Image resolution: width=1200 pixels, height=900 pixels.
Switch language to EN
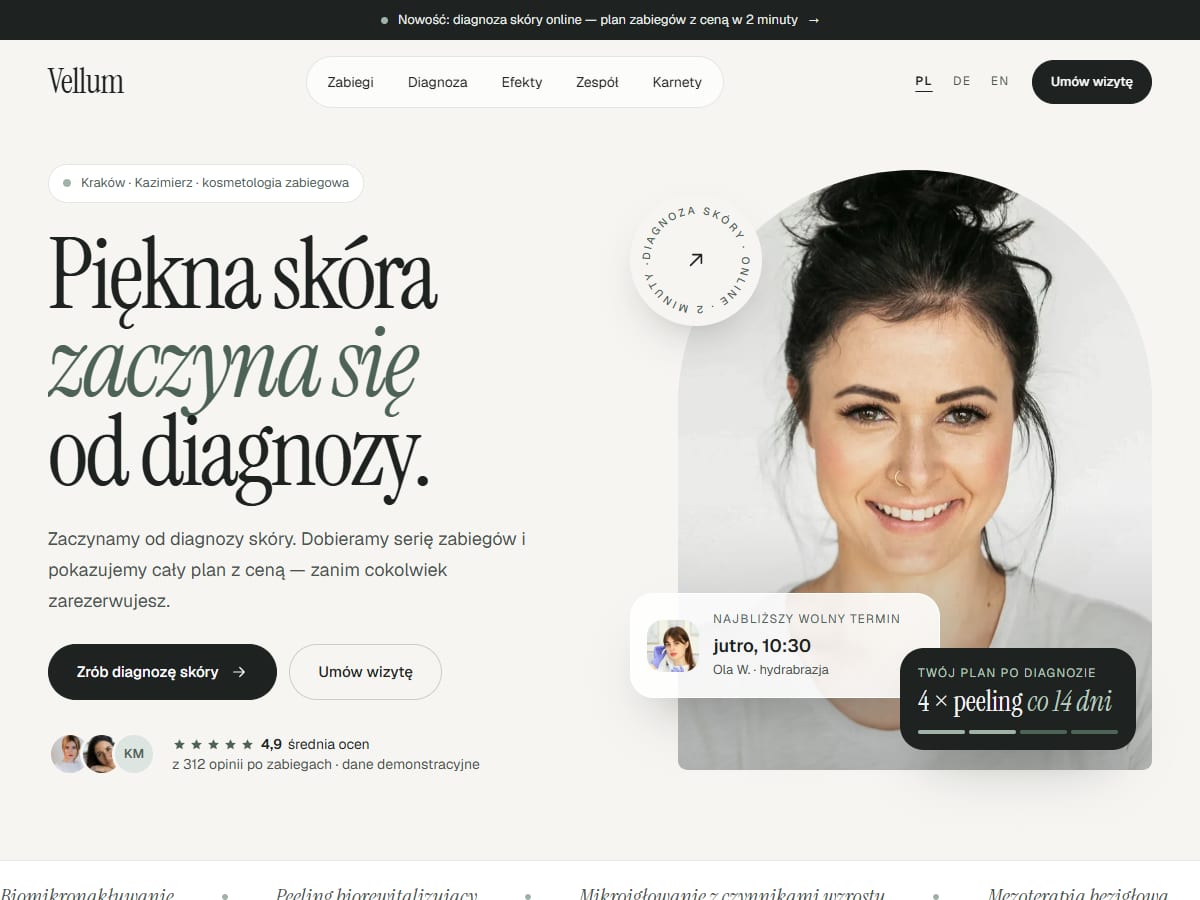(x=1000, y=81)
